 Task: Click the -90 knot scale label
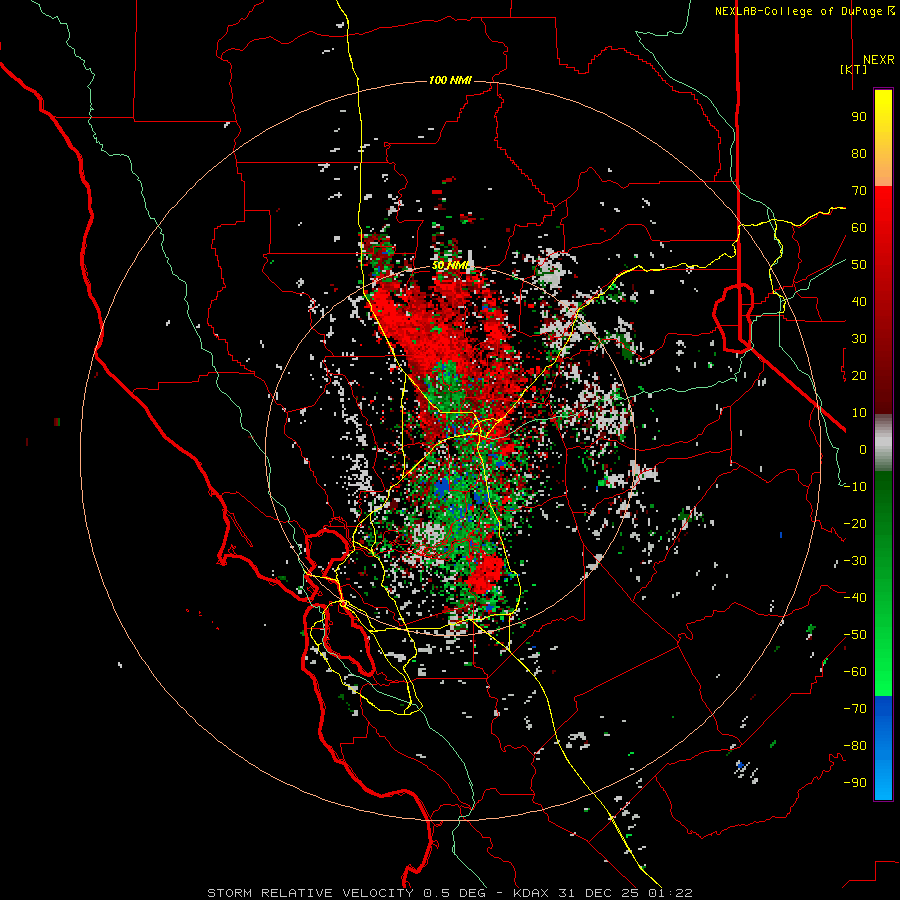[x=855, y=783]
